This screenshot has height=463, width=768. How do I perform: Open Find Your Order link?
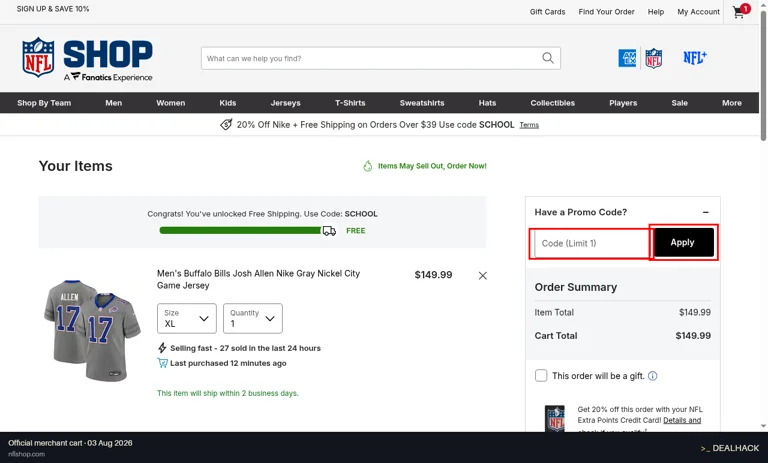pyautogui.click(x=606, y=12)
